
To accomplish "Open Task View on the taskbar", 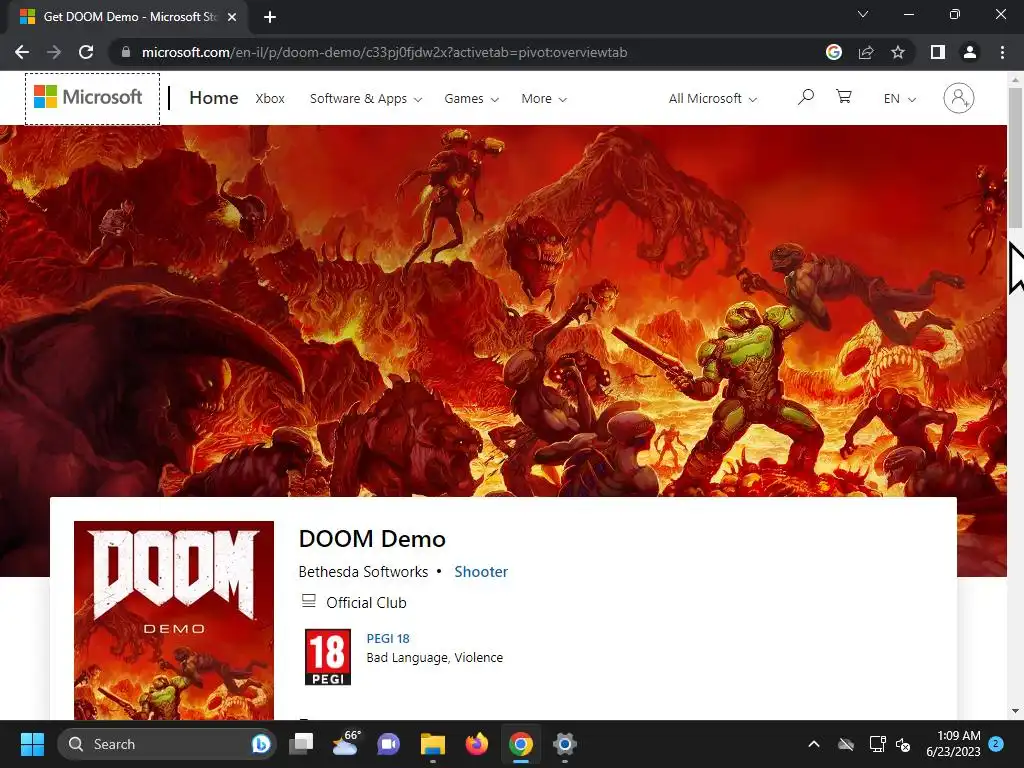I will (301, 744).
